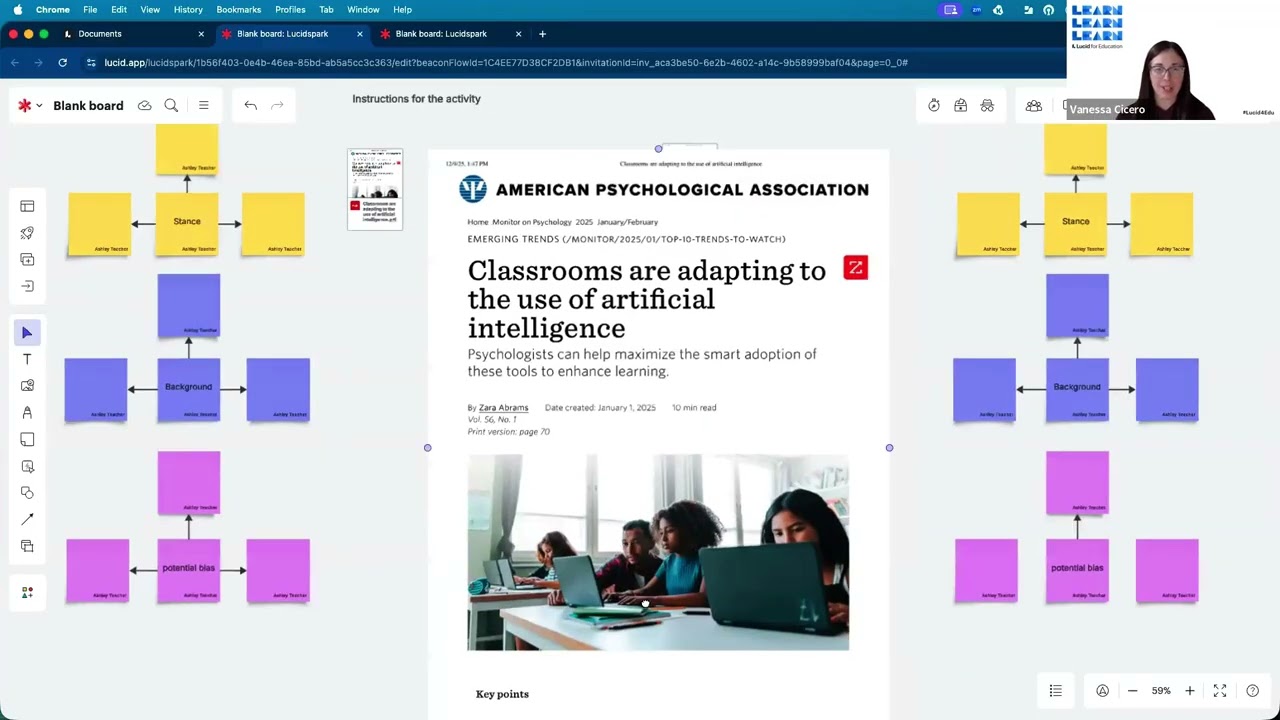Viewport: 1280px width, 720px height.
Task: Click the add frame icon
Action: pos(27,260)
